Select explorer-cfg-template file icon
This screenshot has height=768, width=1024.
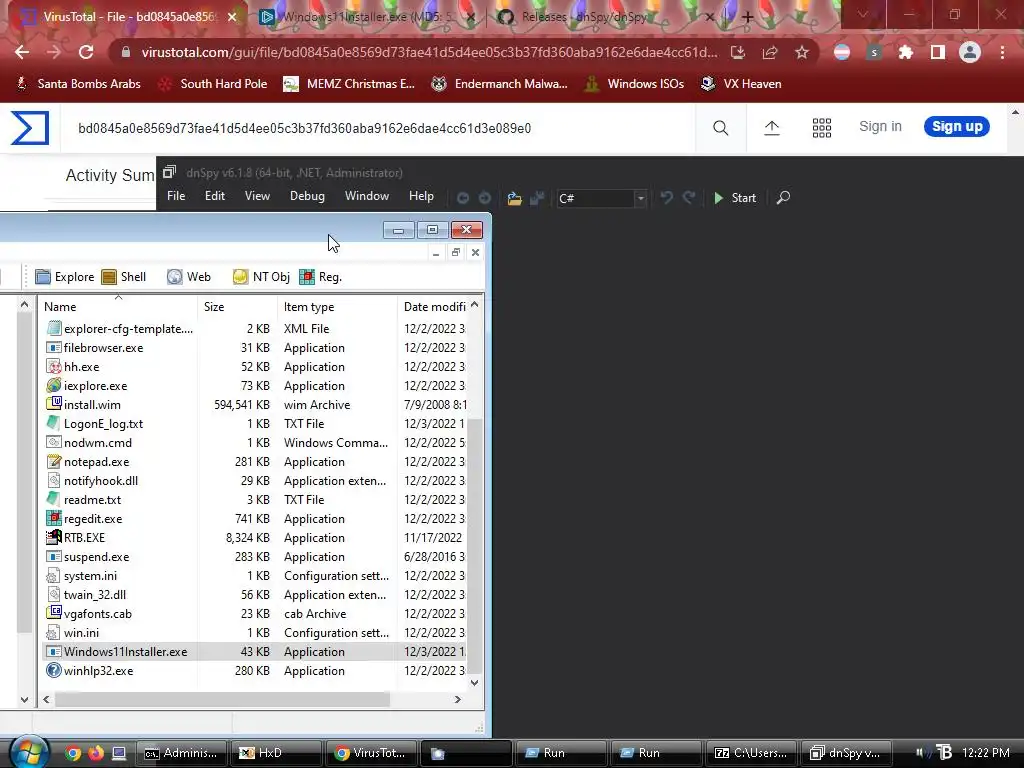54,328
